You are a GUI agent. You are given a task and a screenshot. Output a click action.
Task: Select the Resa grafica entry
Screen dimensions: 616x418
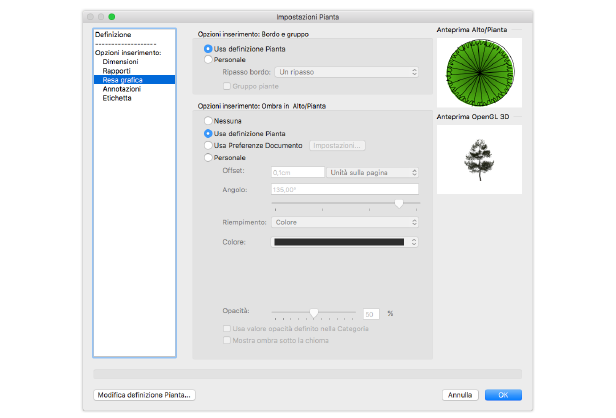(134, 80)
